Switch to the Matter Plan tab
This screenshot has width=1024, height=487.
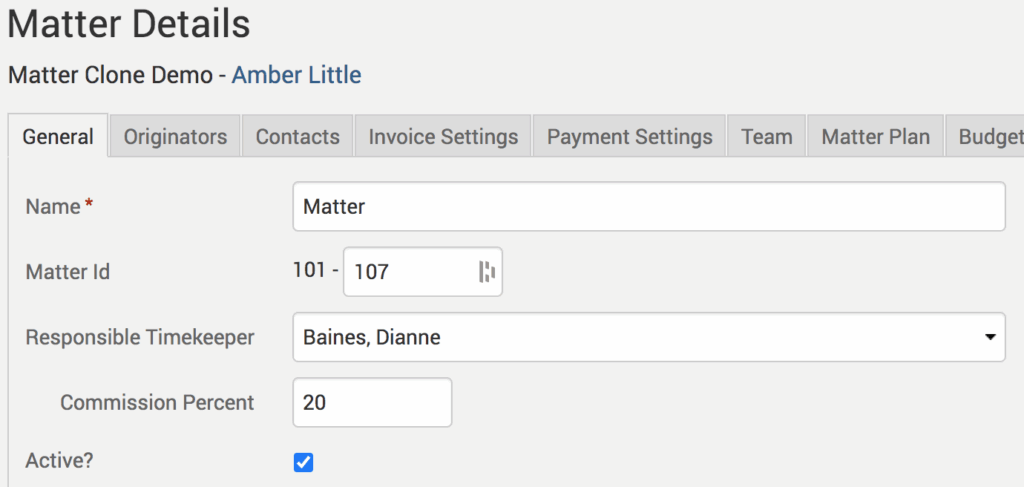tap(876, 137)
